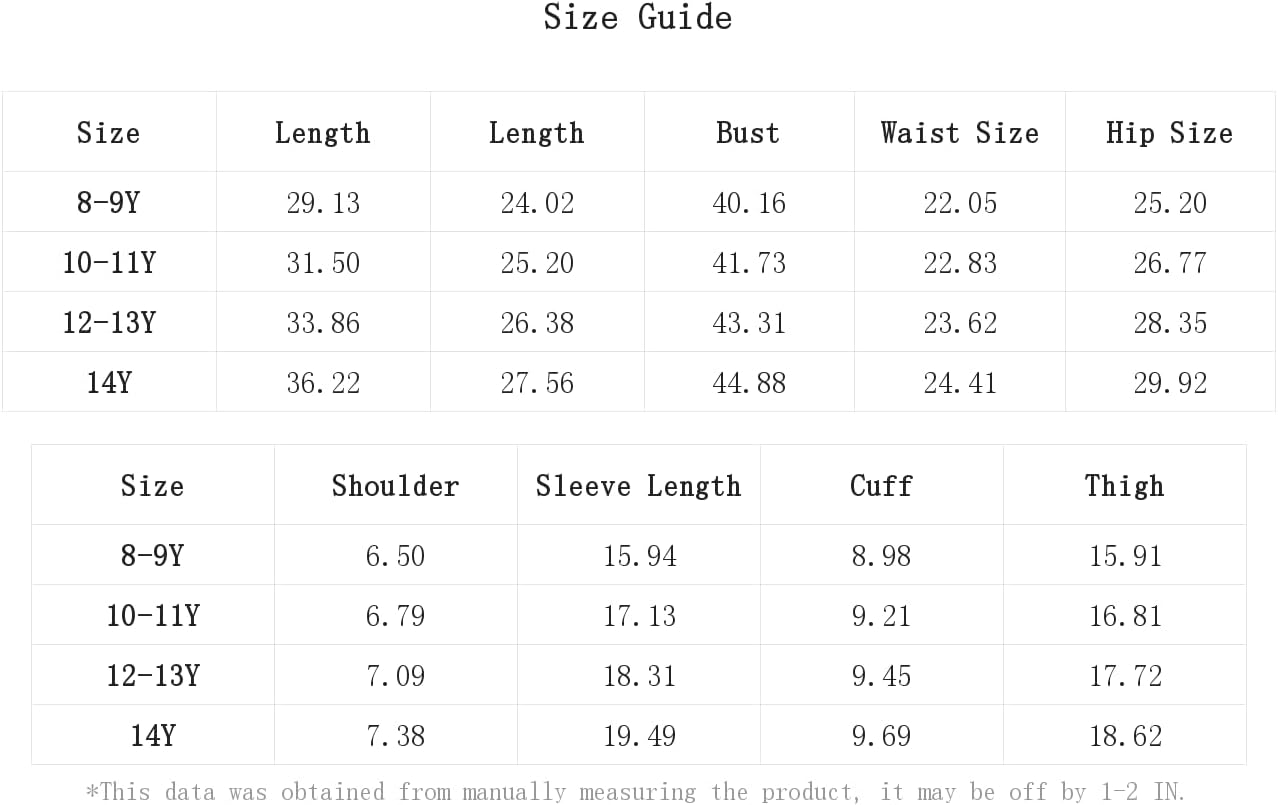Image resolution: width=1278 pixels, height=805 pixels.
Task: Select bust value 40.16
Action: coord(749,203)
